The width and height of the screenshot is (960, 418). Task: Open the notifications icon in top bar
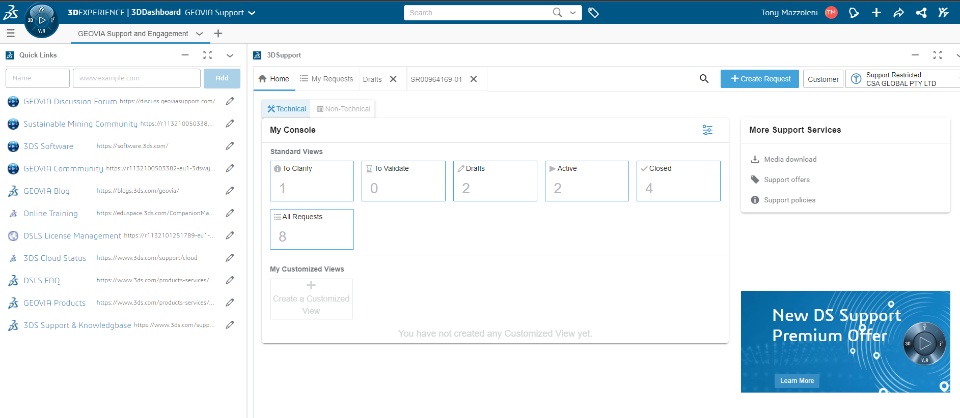pos(853,12)
